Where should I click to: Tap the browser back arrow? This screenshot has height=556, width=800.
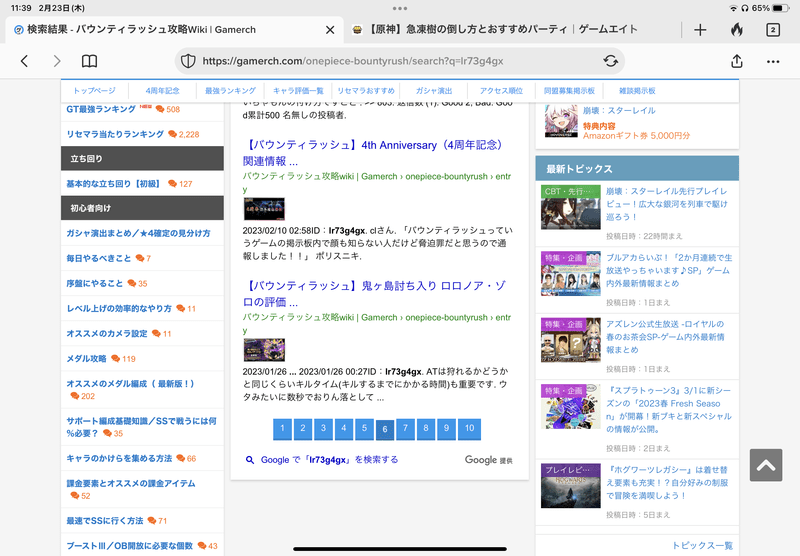tap(24, 61)
